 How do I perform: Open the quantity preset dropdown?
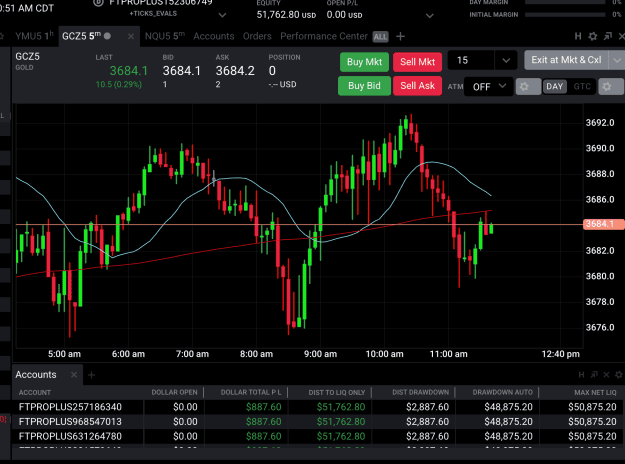point(506,61)
